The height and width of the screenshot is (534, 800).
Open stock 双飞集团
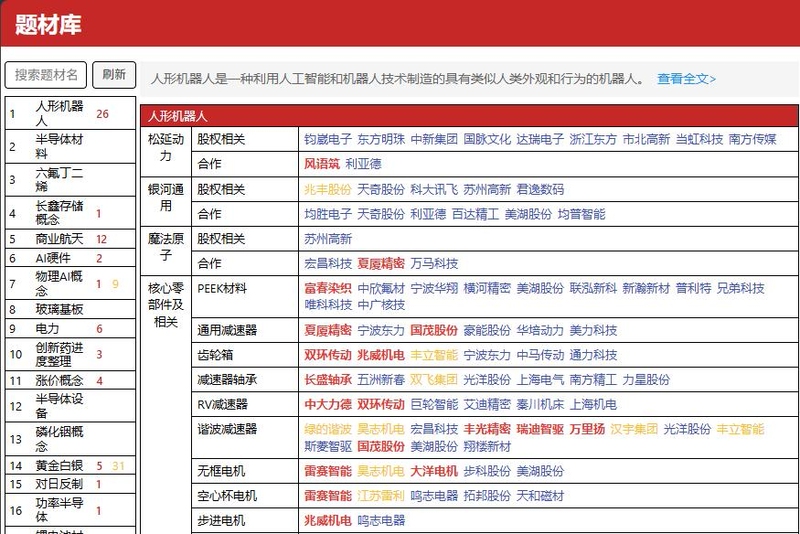click(434, 380)
